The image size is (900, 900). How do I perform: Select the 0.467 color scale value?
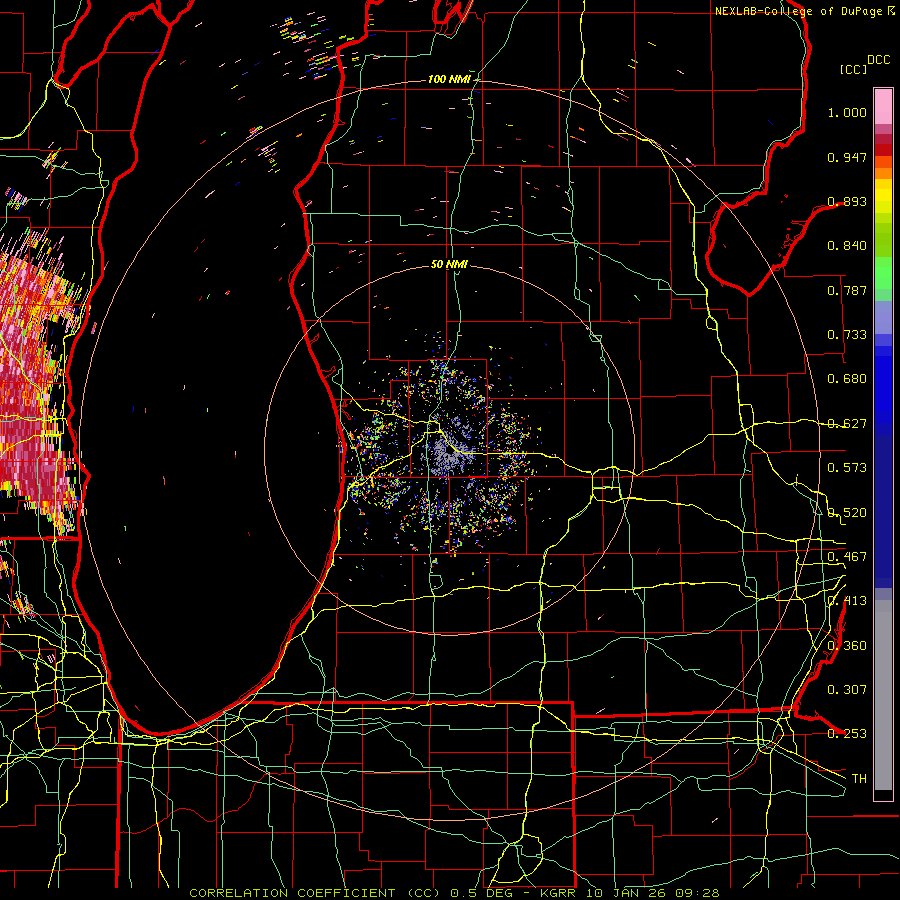tap(847, 557)
